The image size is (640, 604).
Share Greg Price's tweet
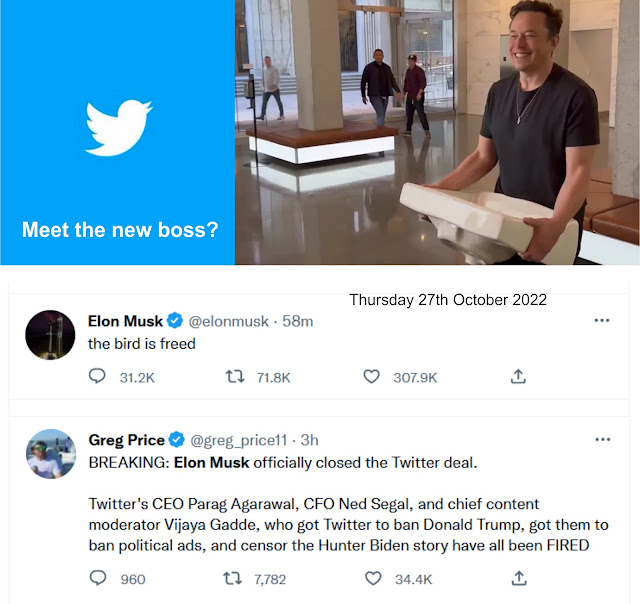[x=519, y=578]
